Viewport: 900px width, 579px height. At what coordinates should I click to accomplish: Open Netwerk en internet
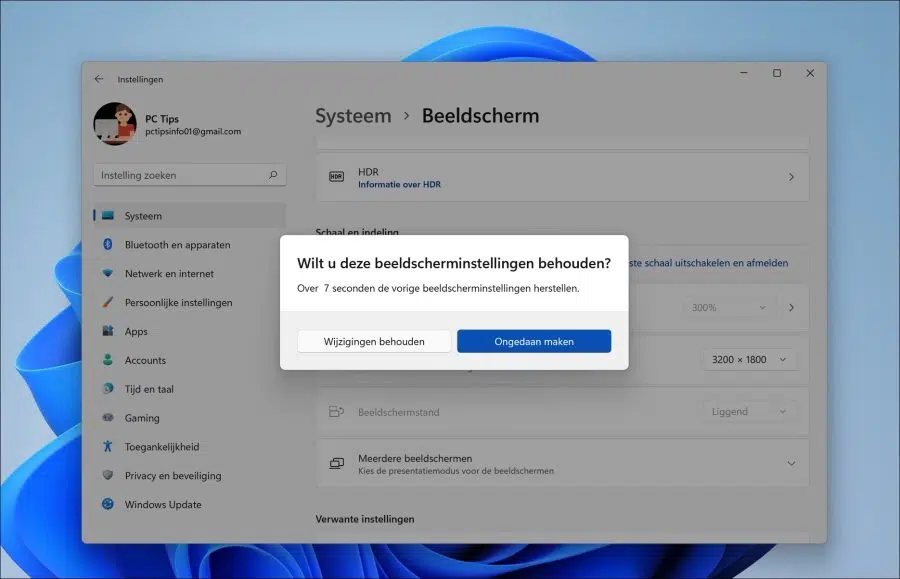click(x=189, y=274)
